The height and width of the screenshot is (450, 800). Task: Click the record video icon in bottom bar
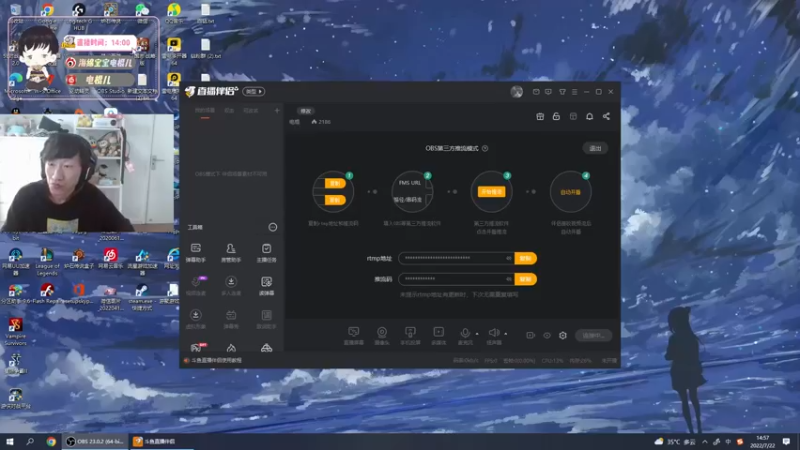tap(531, 335)
